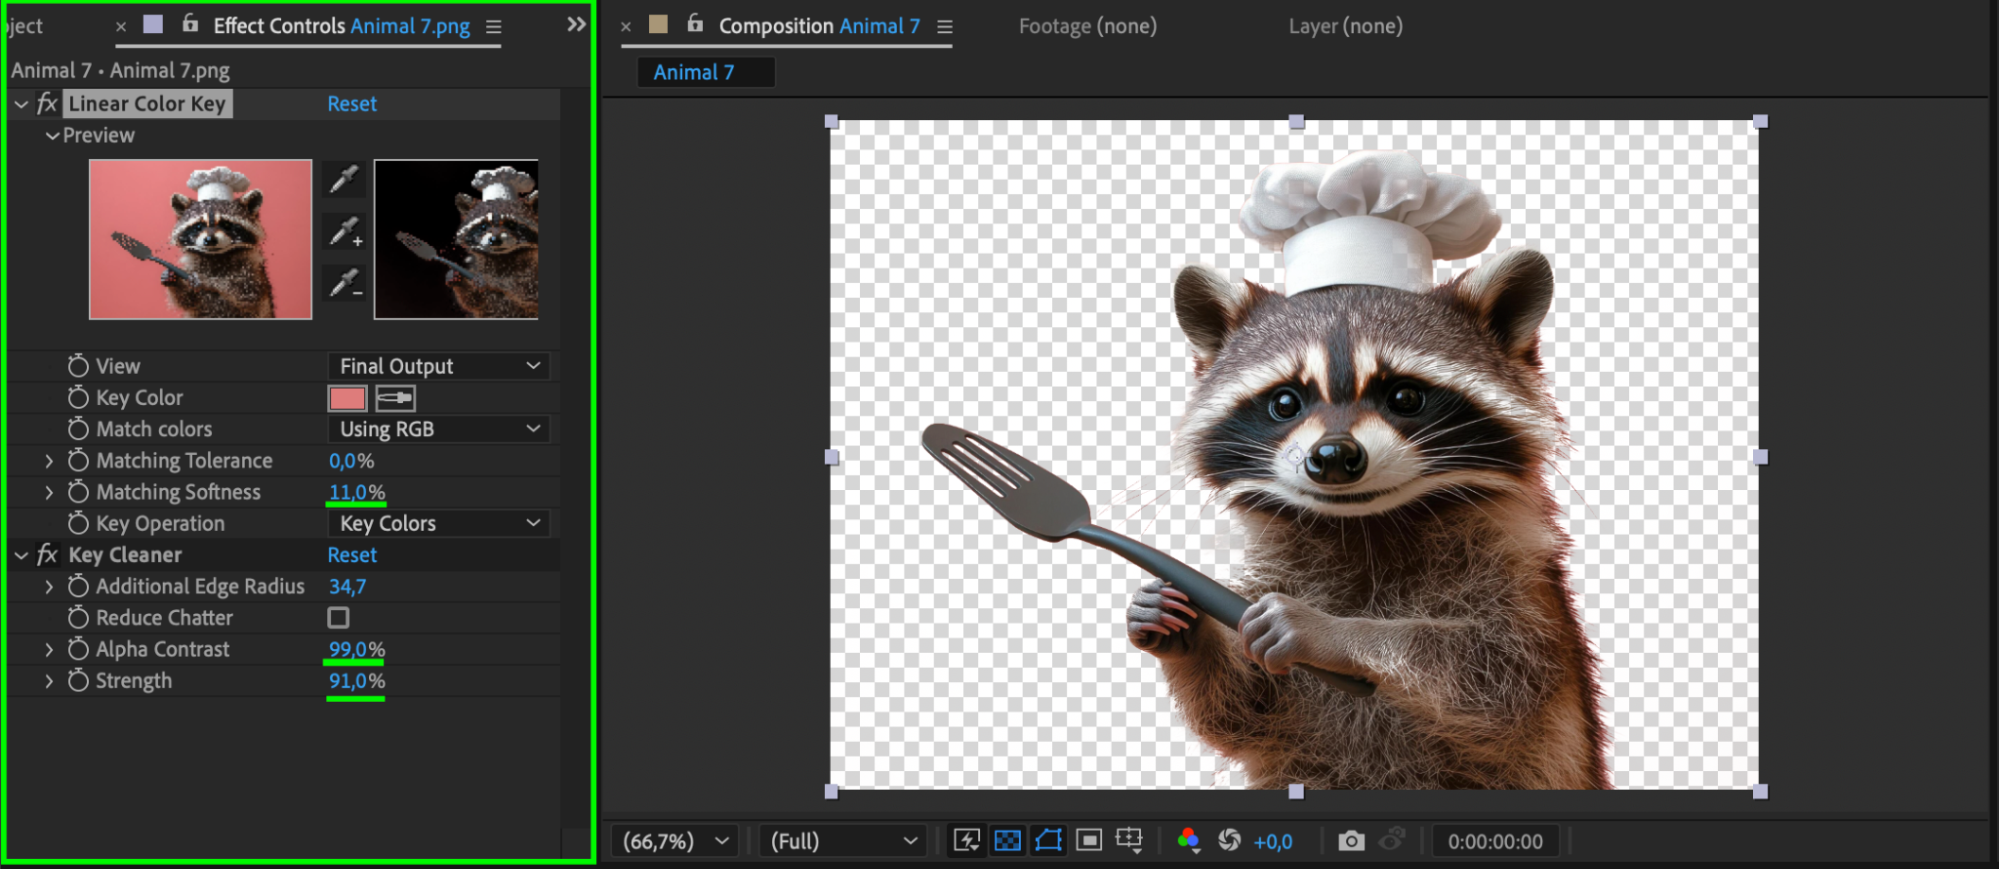Reset the Linear Color Key effect
The image size is (1999, 869).
(352, 104)
